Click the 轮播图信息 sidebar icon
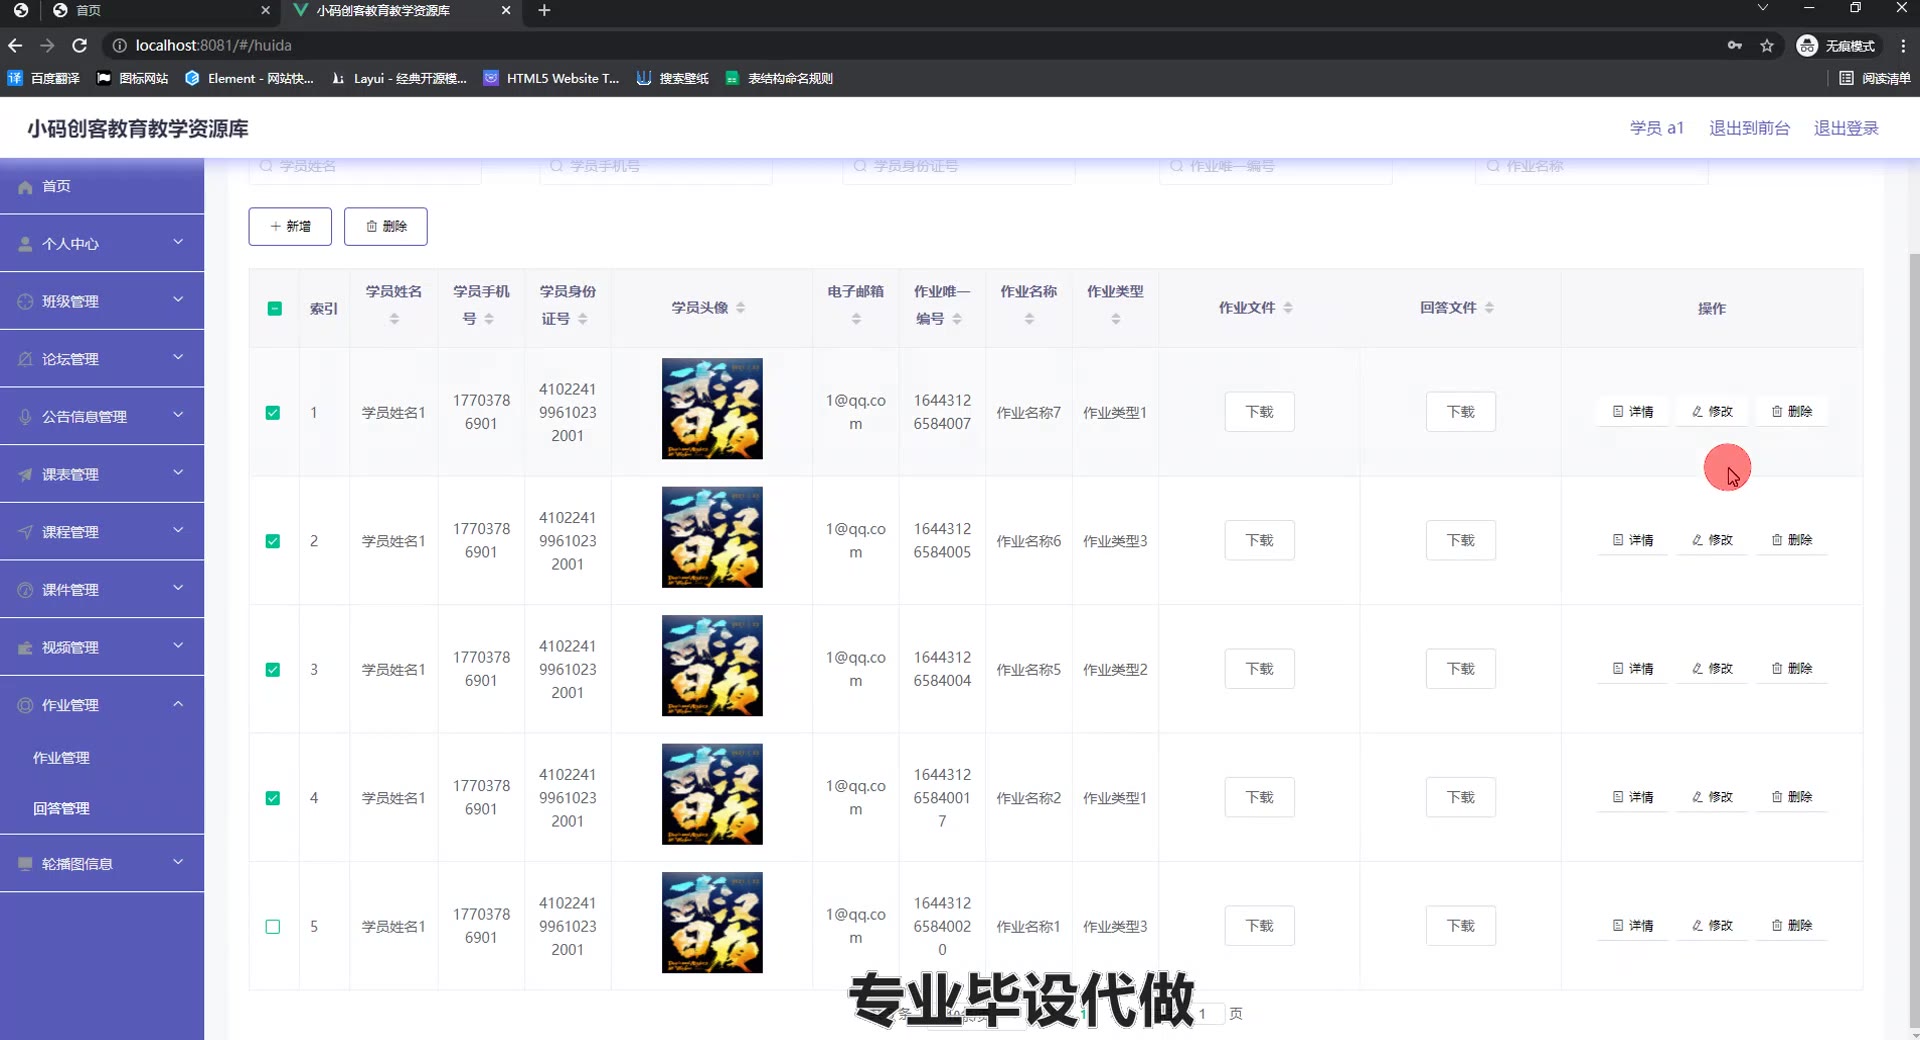 click(25, 863)
